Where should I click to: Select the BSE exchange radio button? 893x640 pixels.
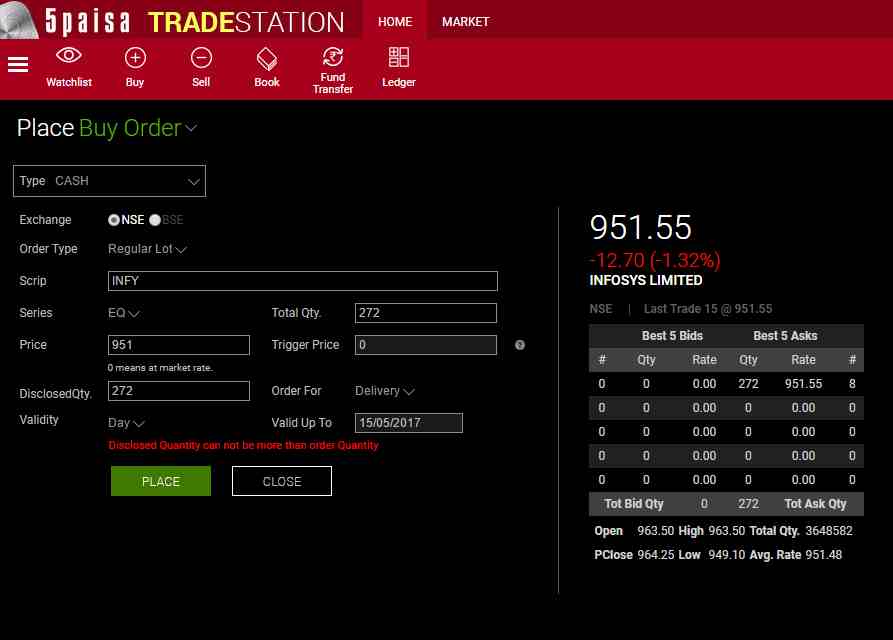tap(155, 220)
